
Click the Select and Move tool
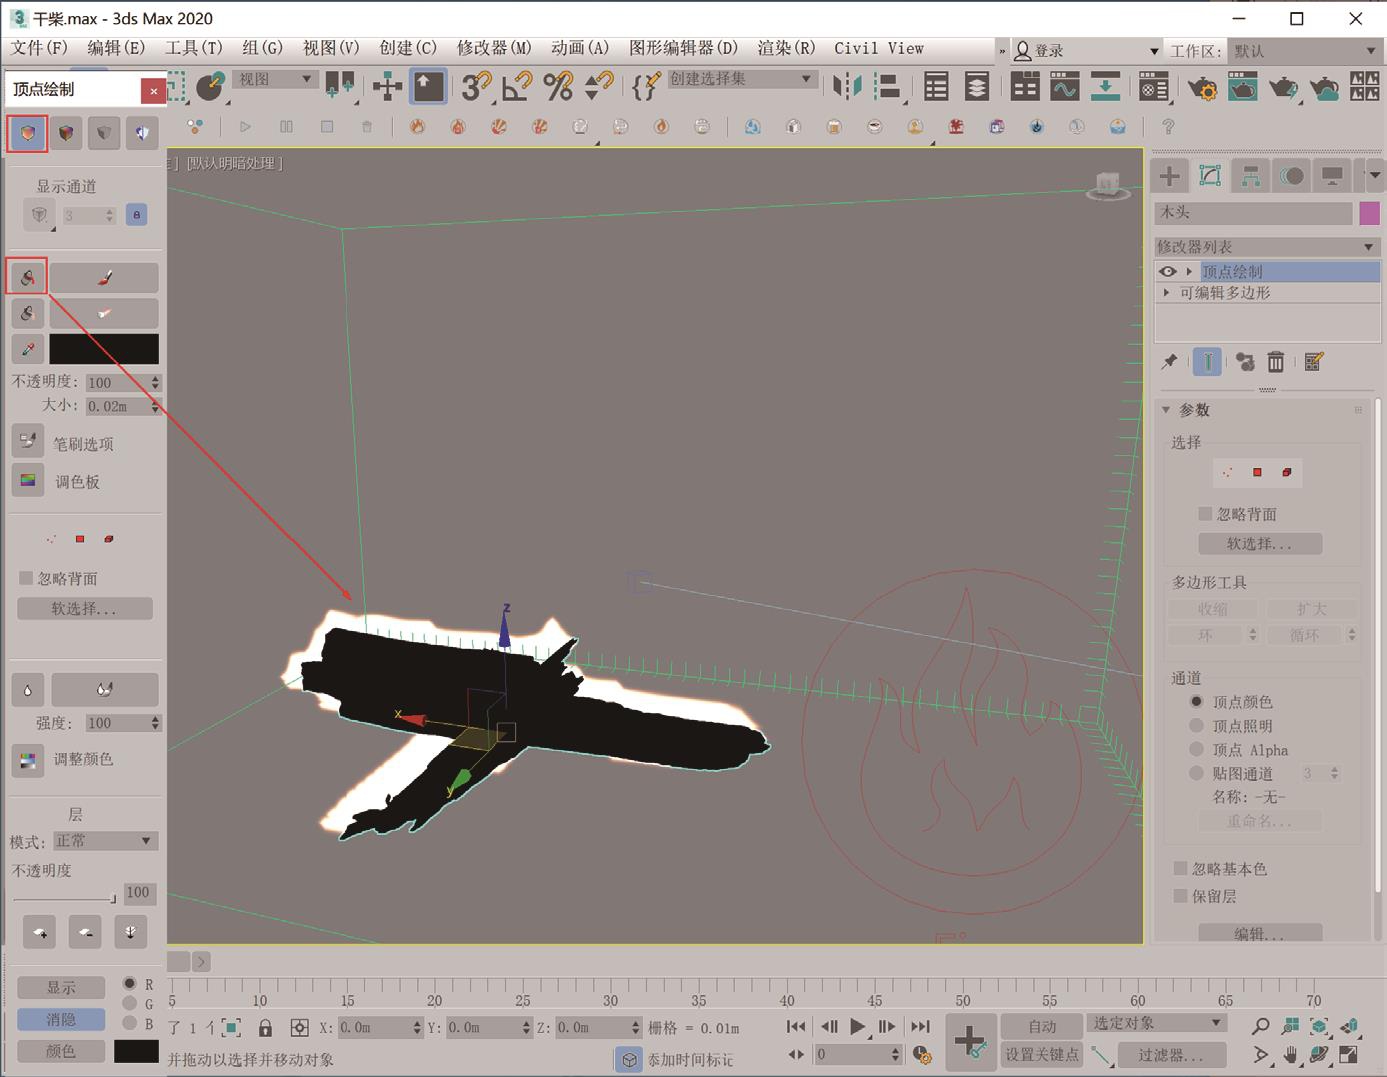387,87
